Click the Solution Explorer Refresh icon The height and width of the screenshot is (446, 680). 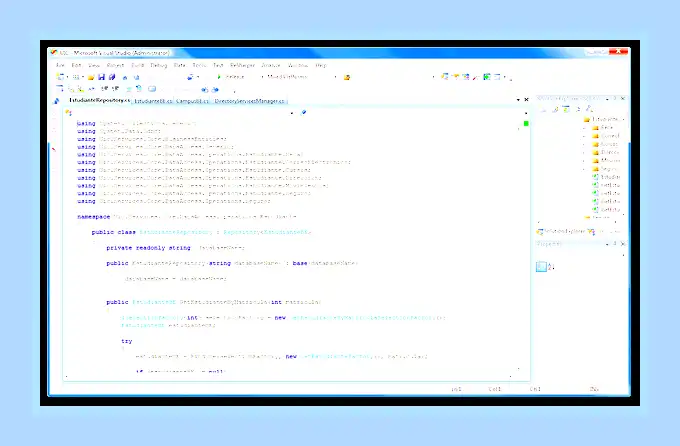(x=566, y=109)
